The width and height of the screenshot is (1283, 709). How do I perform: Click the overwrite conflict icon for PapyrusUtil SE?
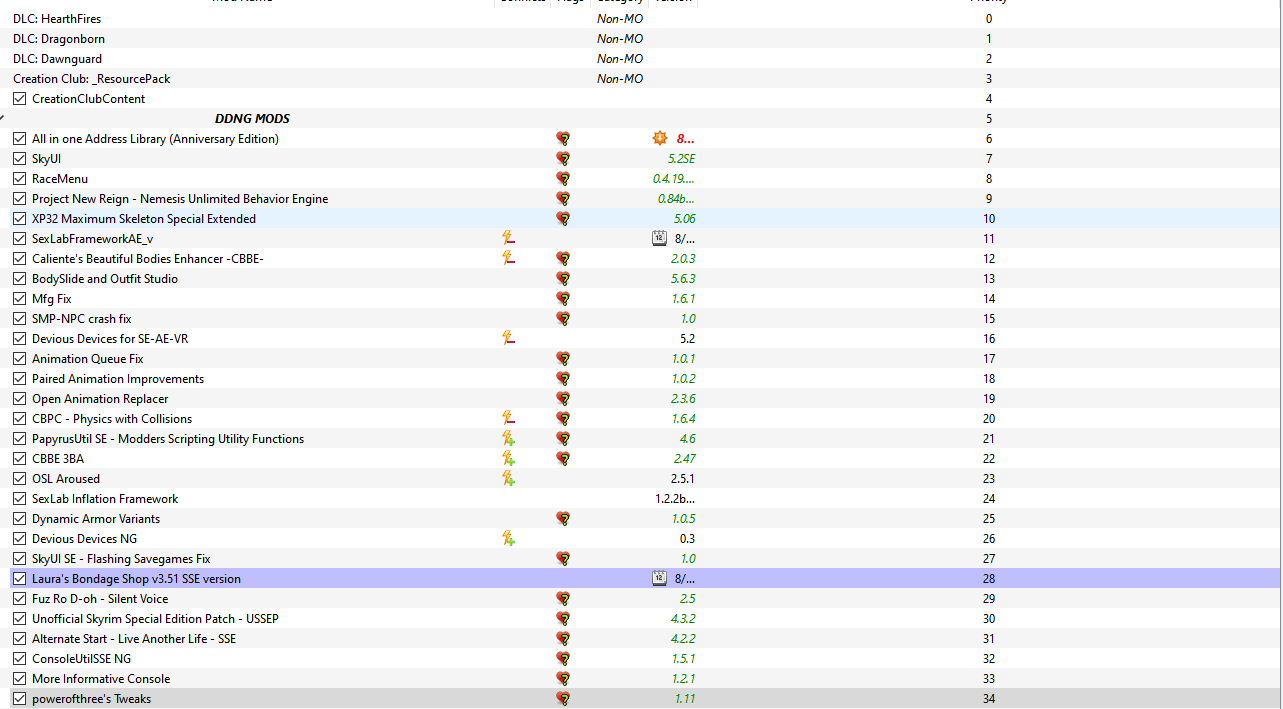tap(509, 438)
